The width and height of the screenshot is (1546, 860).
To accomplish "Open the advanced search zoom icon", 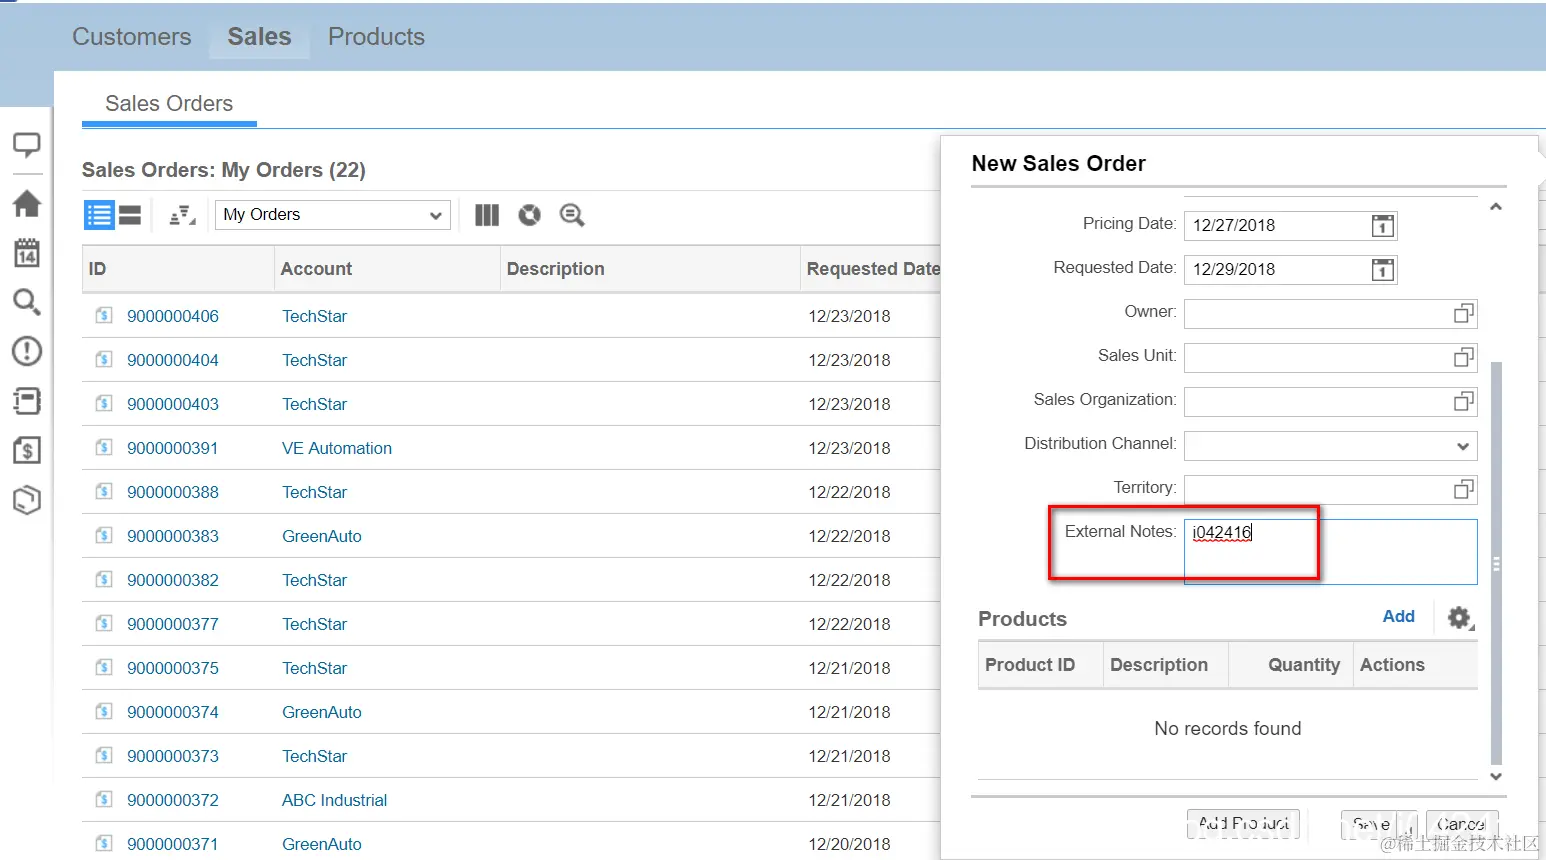I will click(x=572, y=215).
